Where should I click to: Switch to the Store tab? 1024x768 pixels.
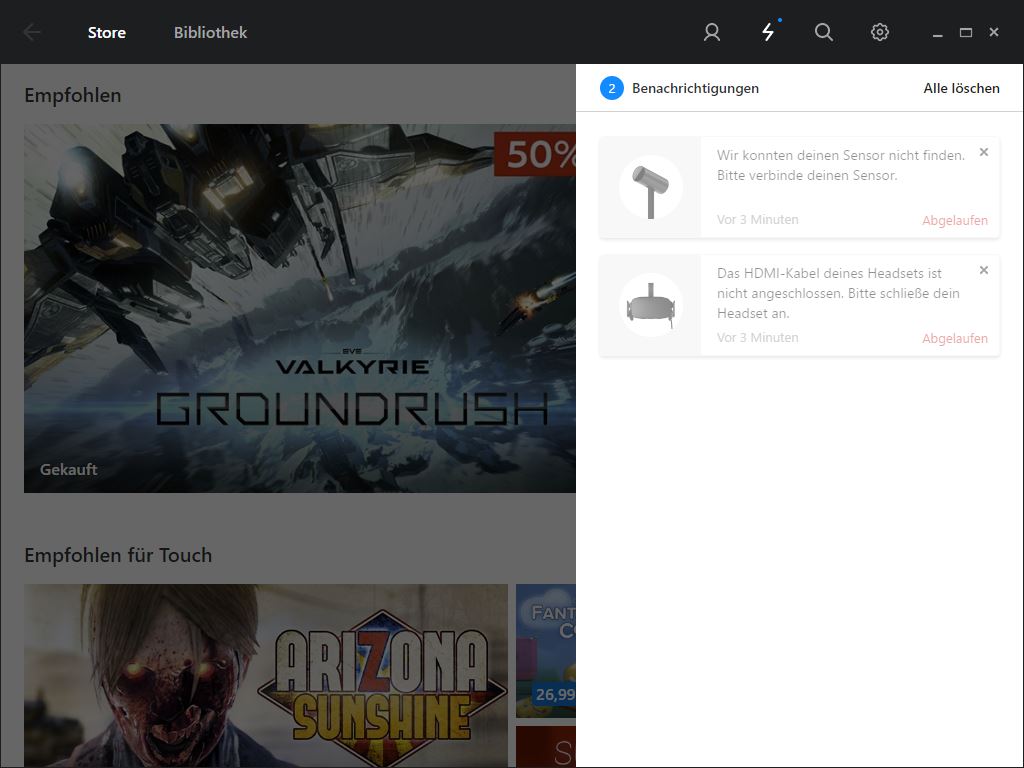pyautogui.click(x=106, y=32)
